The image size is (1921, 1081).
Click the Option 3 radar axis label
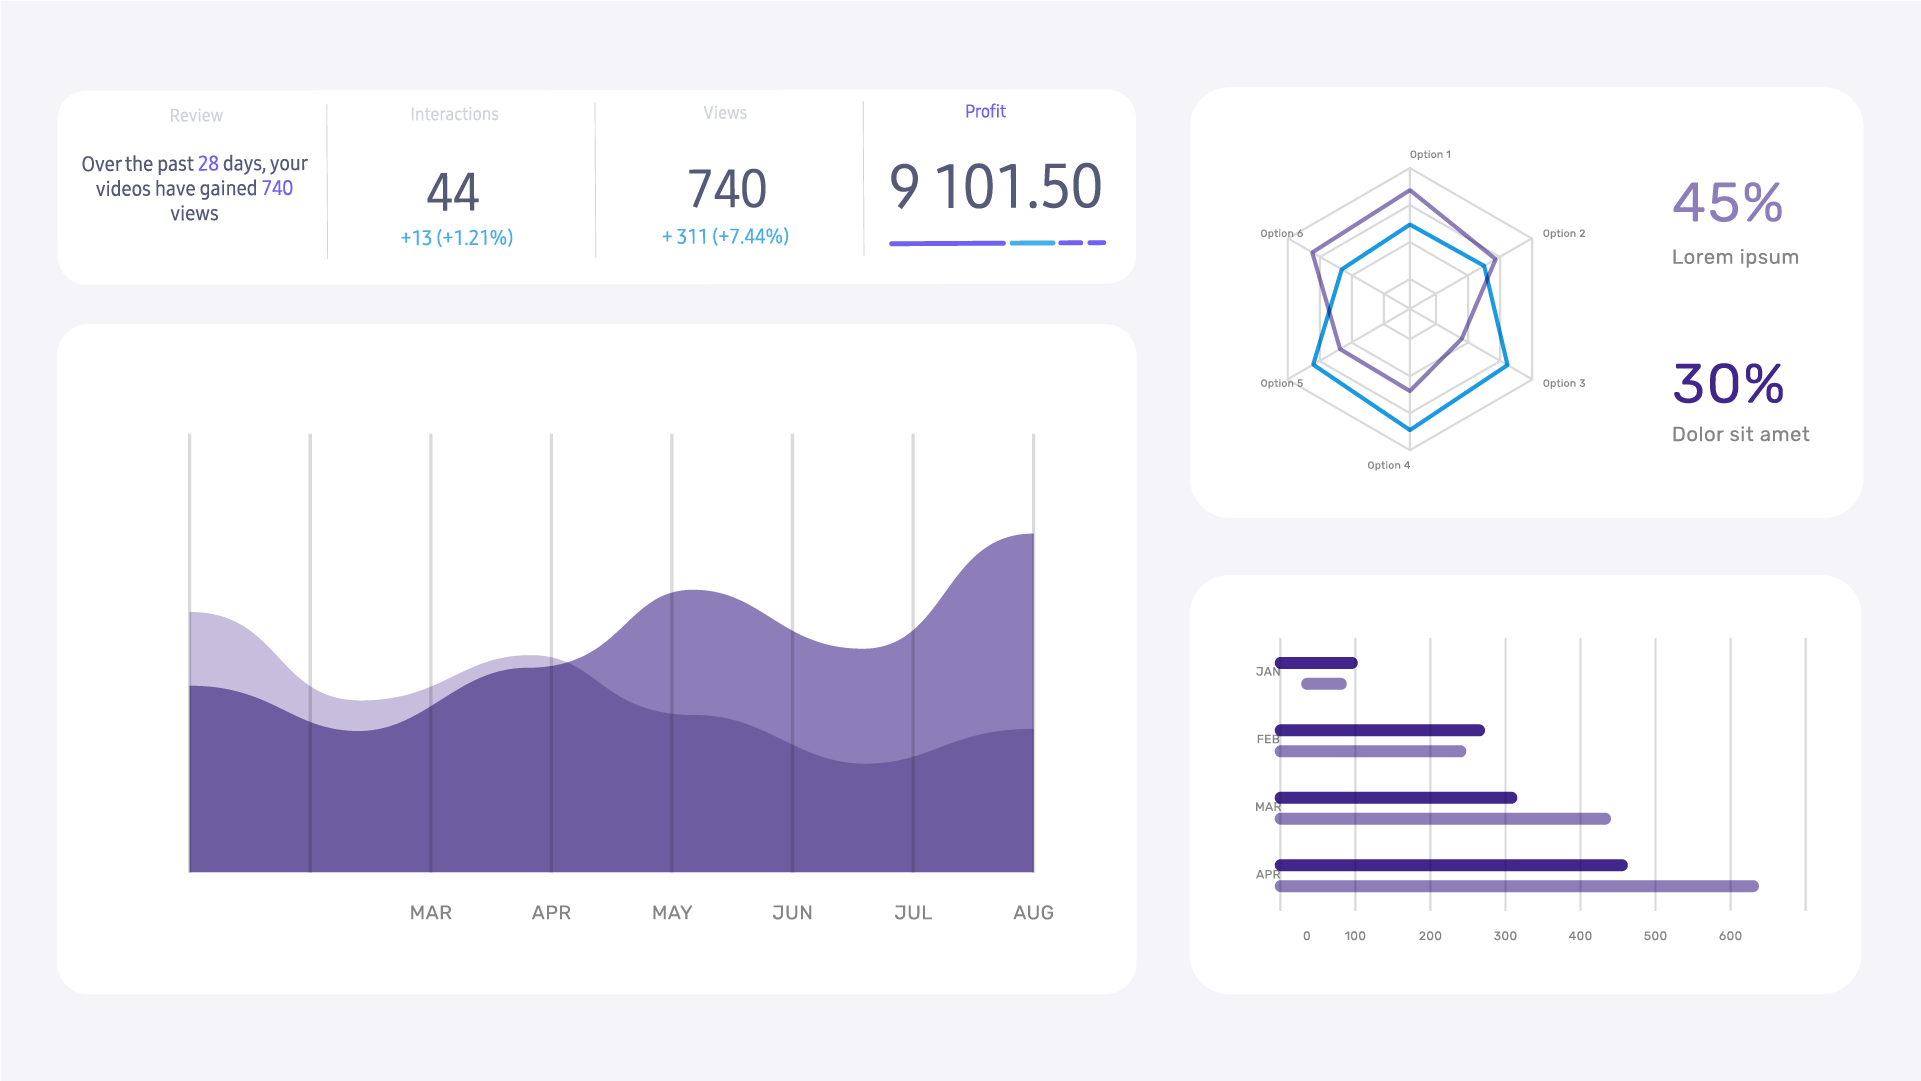tap(1564, 384)
